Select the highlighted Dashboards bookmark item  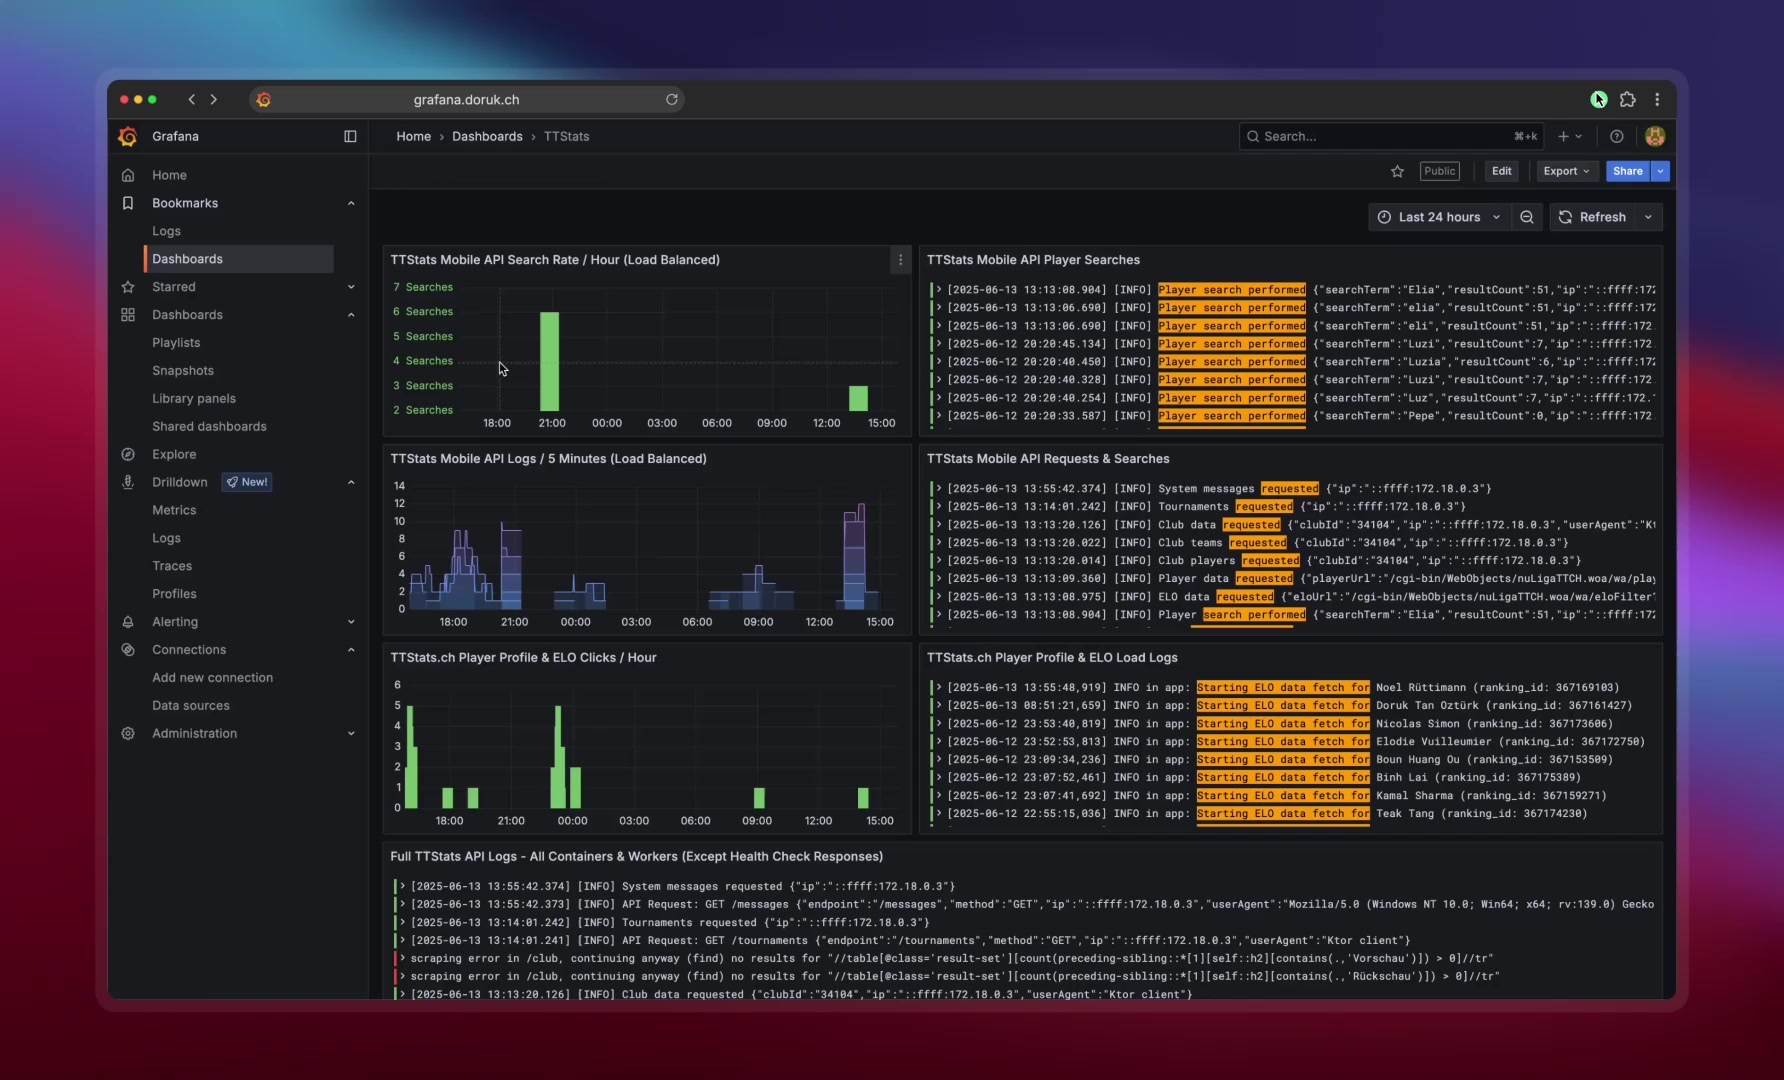(x=239, y=259)
